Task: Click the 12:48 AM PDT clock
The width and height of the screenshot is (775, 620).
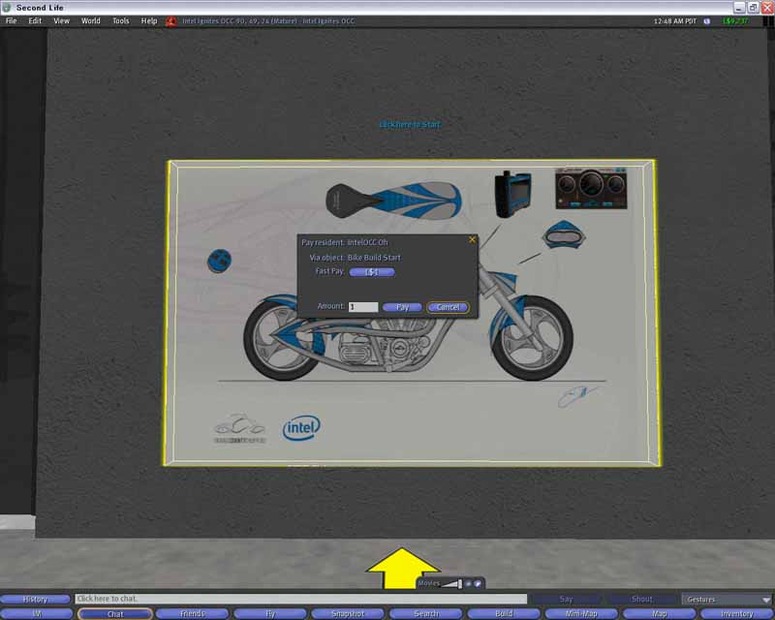Action: [x=675, y=21]
